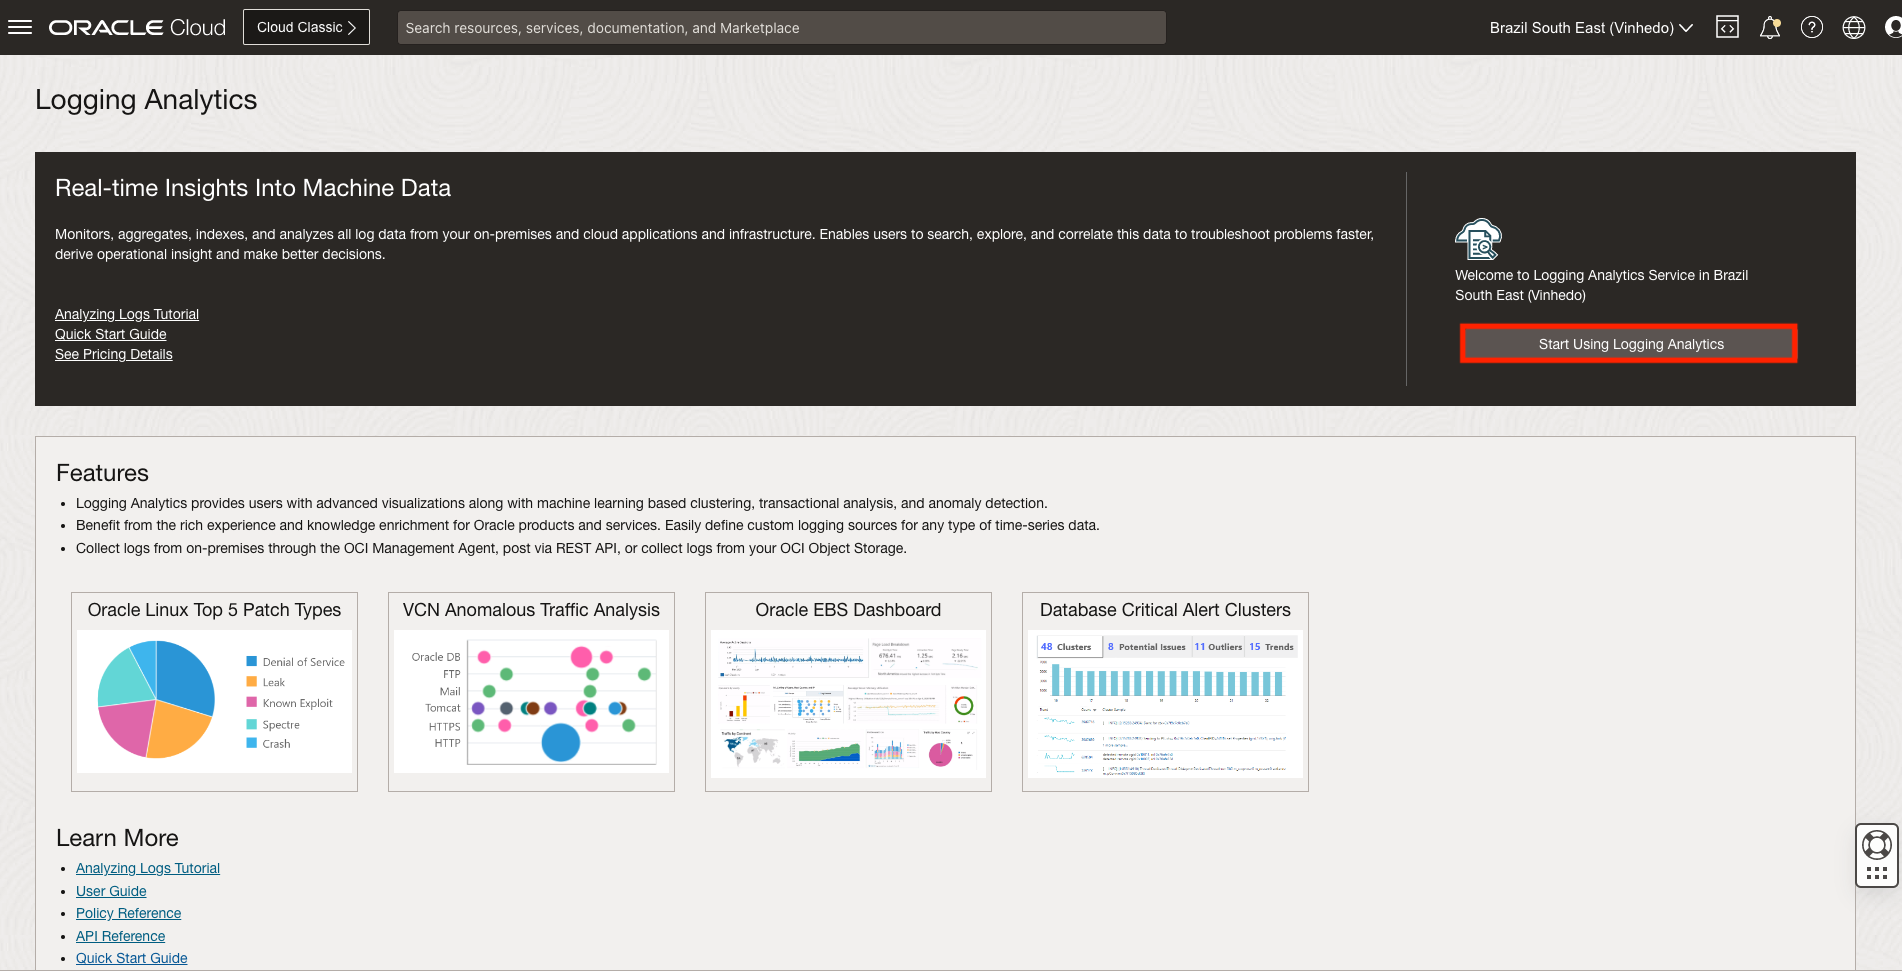Open the user profile avatar menu
Viewport: 1902px width, 971px height.
click(x=1893, y=27)
